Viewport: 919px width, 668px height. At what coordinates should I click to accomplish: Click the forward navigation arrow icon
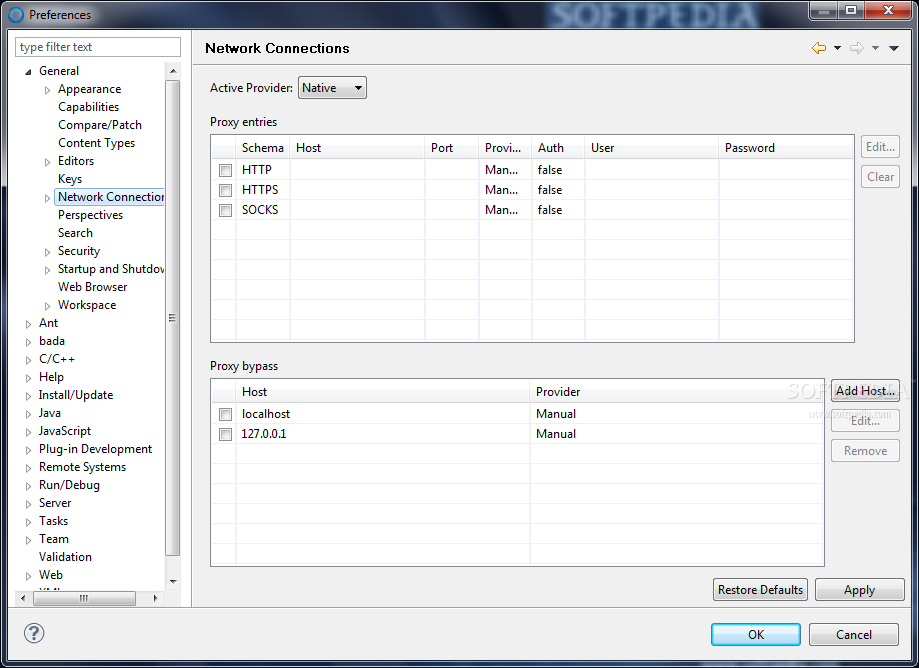pos(857,48)
